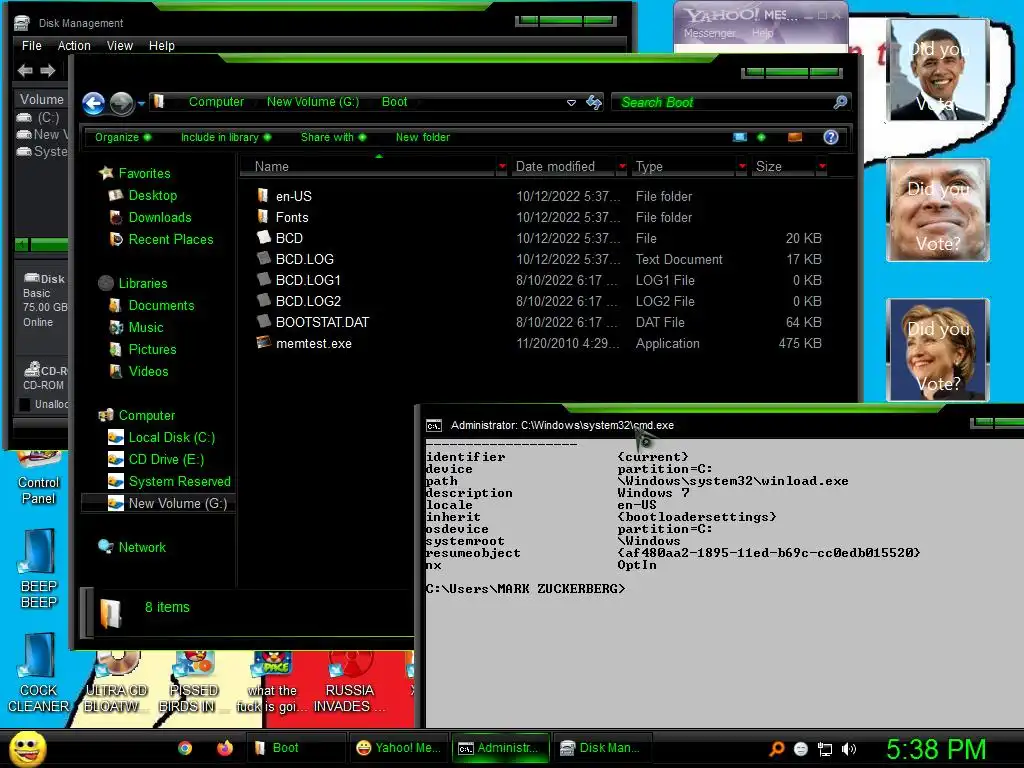This screenshot has height=768, width=1024.
Task: Open Documents library
Action: point(161,305)
